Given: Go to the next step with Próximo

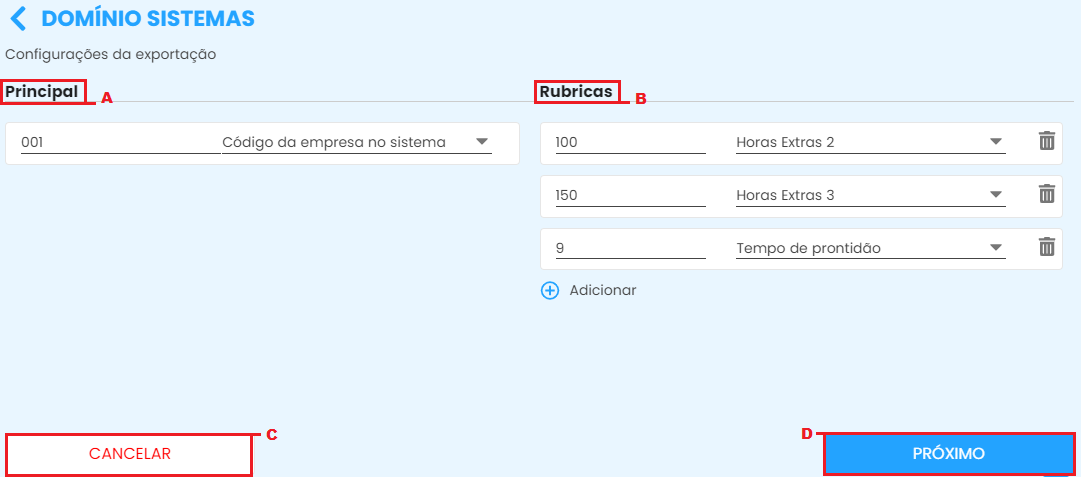Looking at the screenshot, I should point(948,453).
